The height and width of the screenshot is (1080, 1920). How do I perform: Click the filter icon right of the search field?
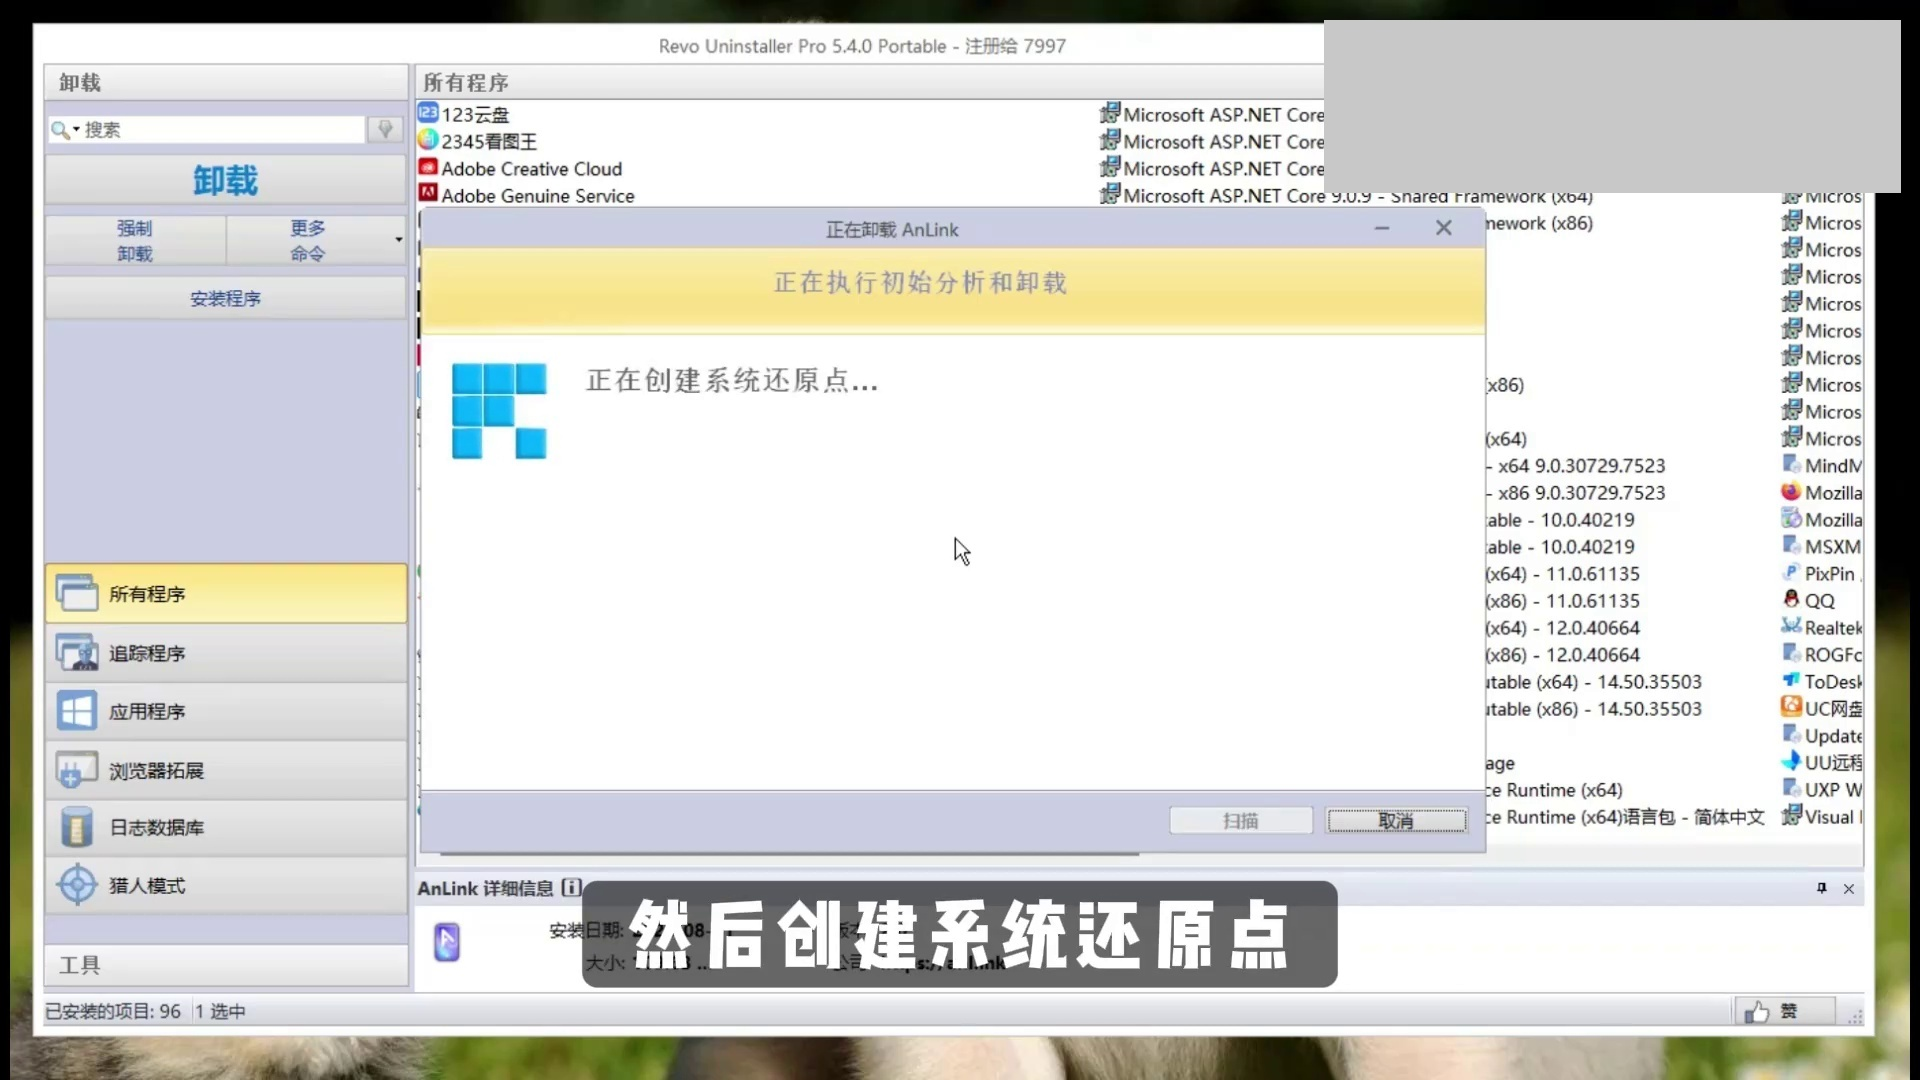[x=384, y=129]
